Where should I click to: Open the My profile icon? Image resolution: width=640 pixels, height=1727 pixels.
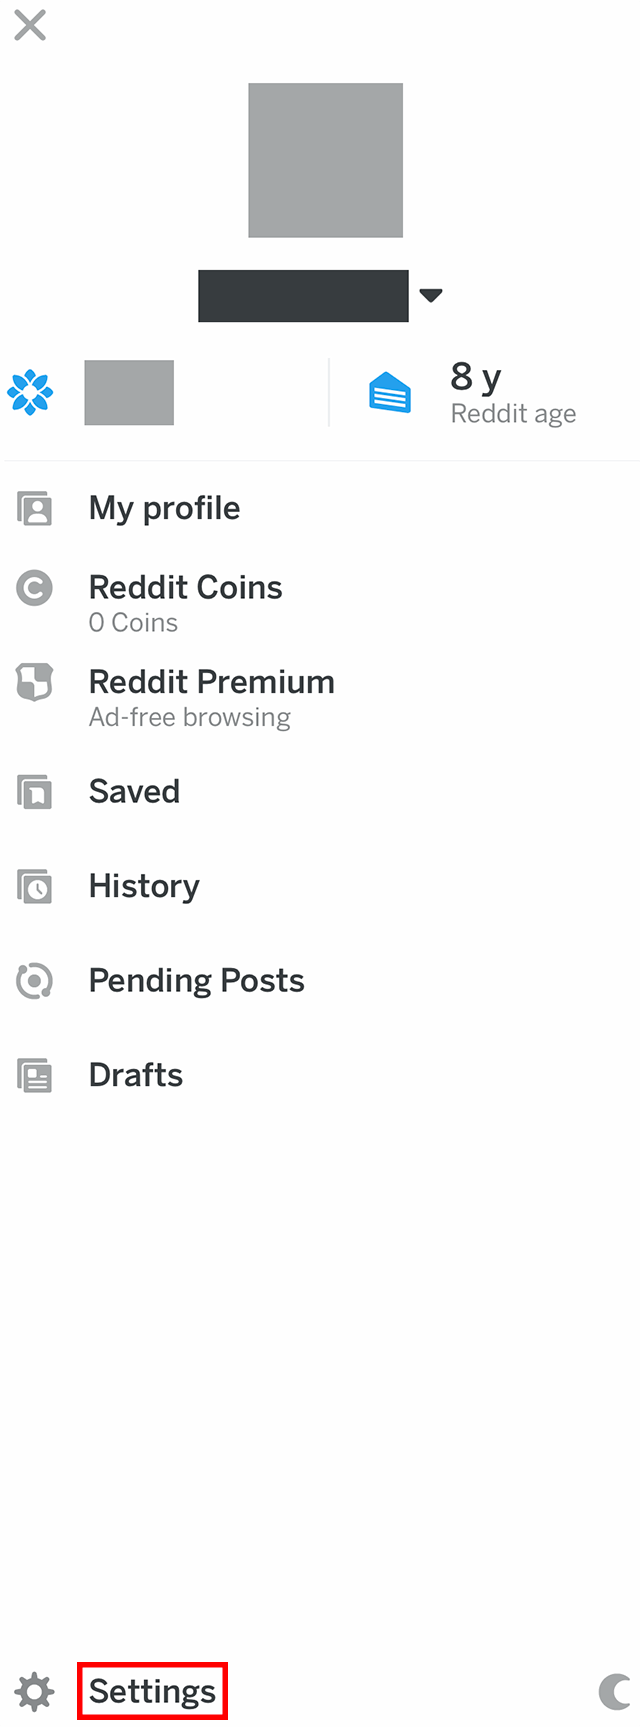click(x=35, y=508)
